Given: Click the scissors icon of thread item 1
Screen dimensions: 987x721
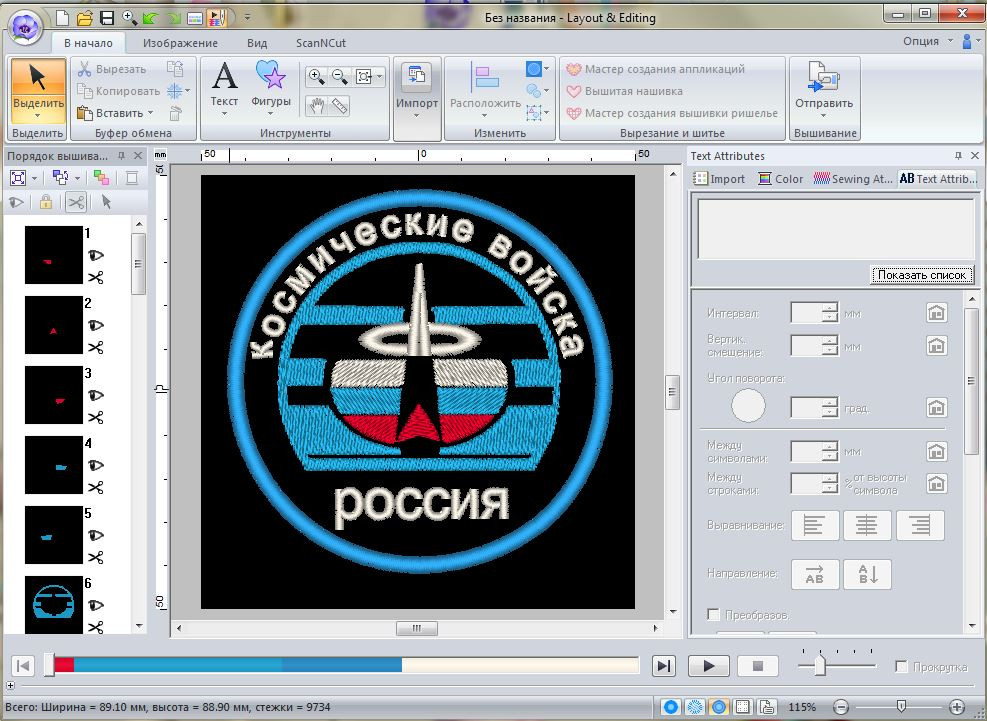Looking at the screenshot, I should click(x=96, y=278).
